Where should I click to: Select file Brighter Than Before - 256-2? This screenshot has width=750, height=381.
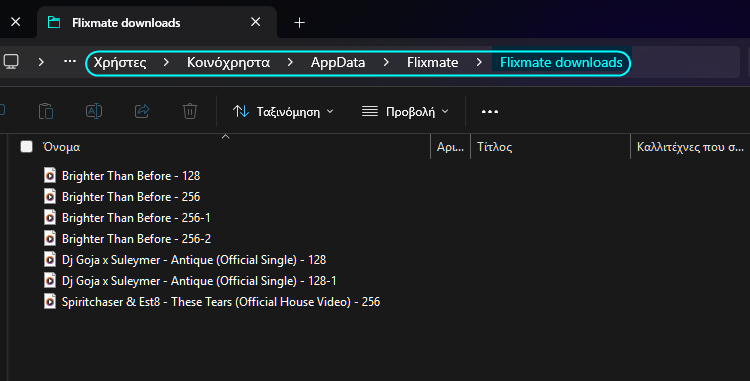(x=136, y=239)
